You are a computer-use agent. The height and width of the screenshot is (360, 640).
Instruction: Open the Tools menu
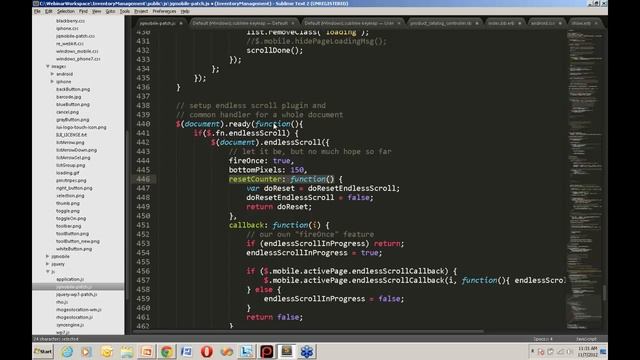click(x=124, y=11)
